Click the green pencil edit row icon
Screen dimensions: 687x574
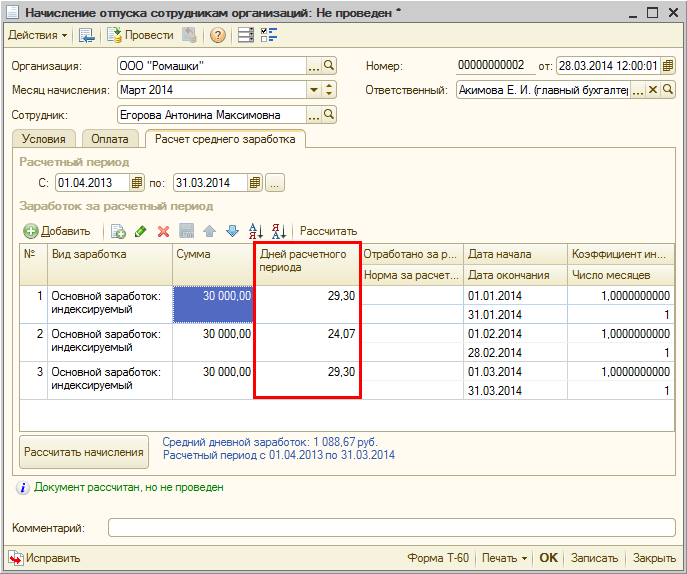click(x=141, y=230)
